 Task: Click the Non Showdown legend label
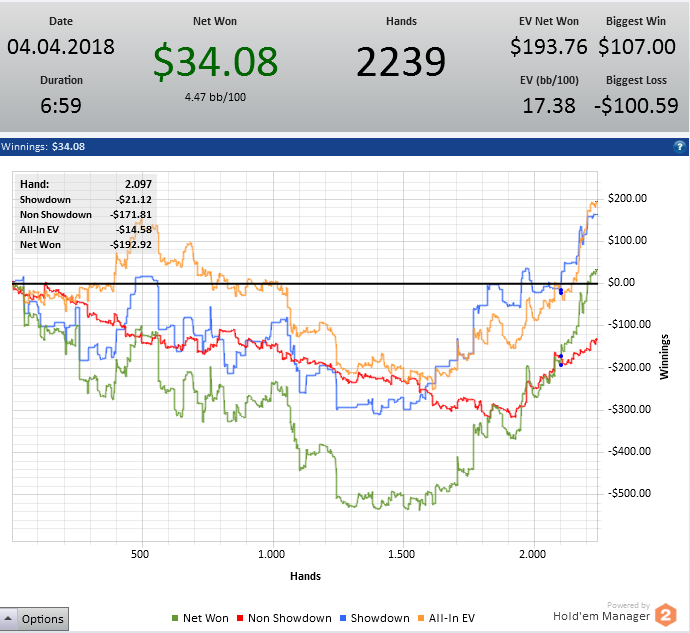(290, 618)
